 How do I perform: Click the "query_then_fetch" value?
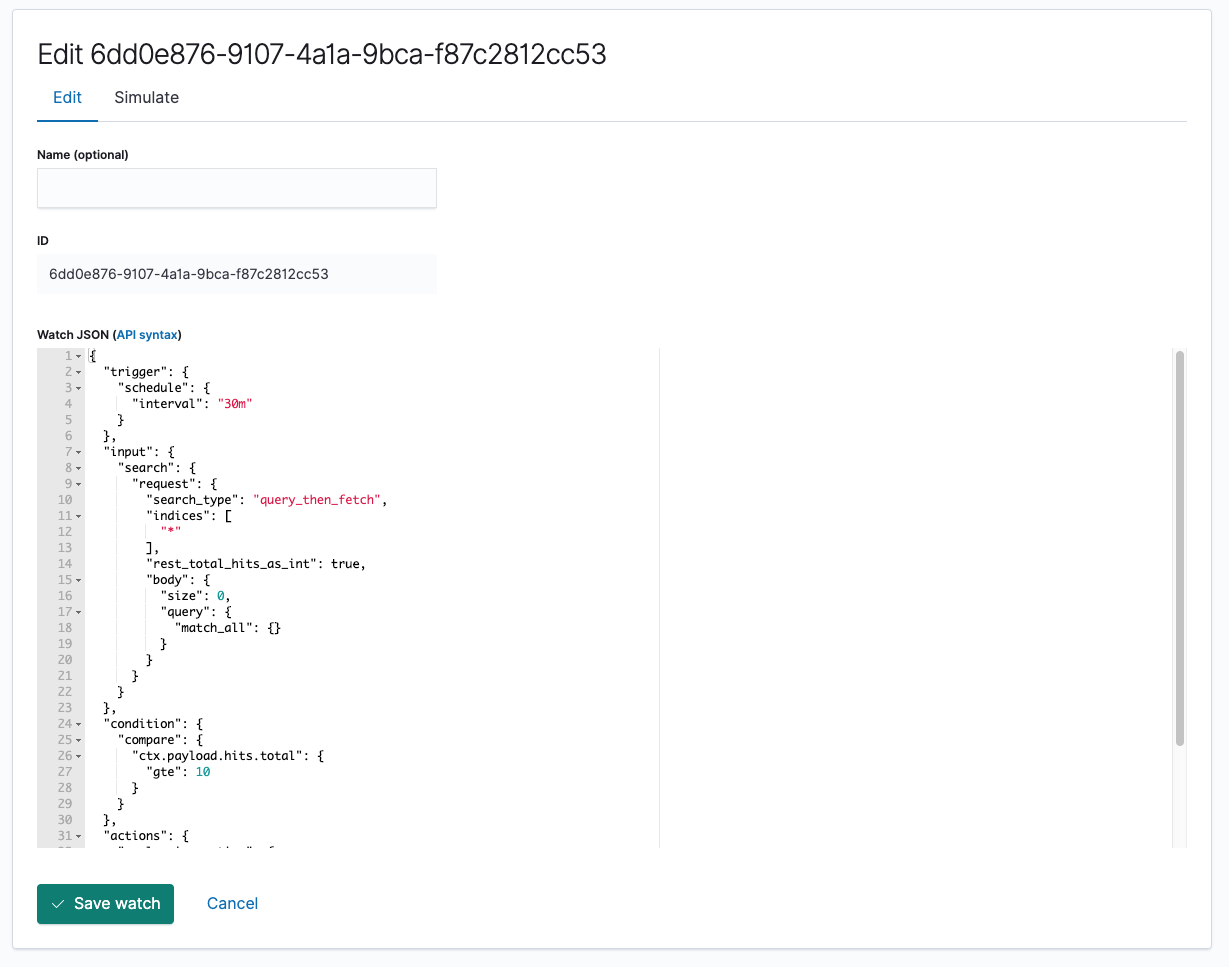pos(319,500)
